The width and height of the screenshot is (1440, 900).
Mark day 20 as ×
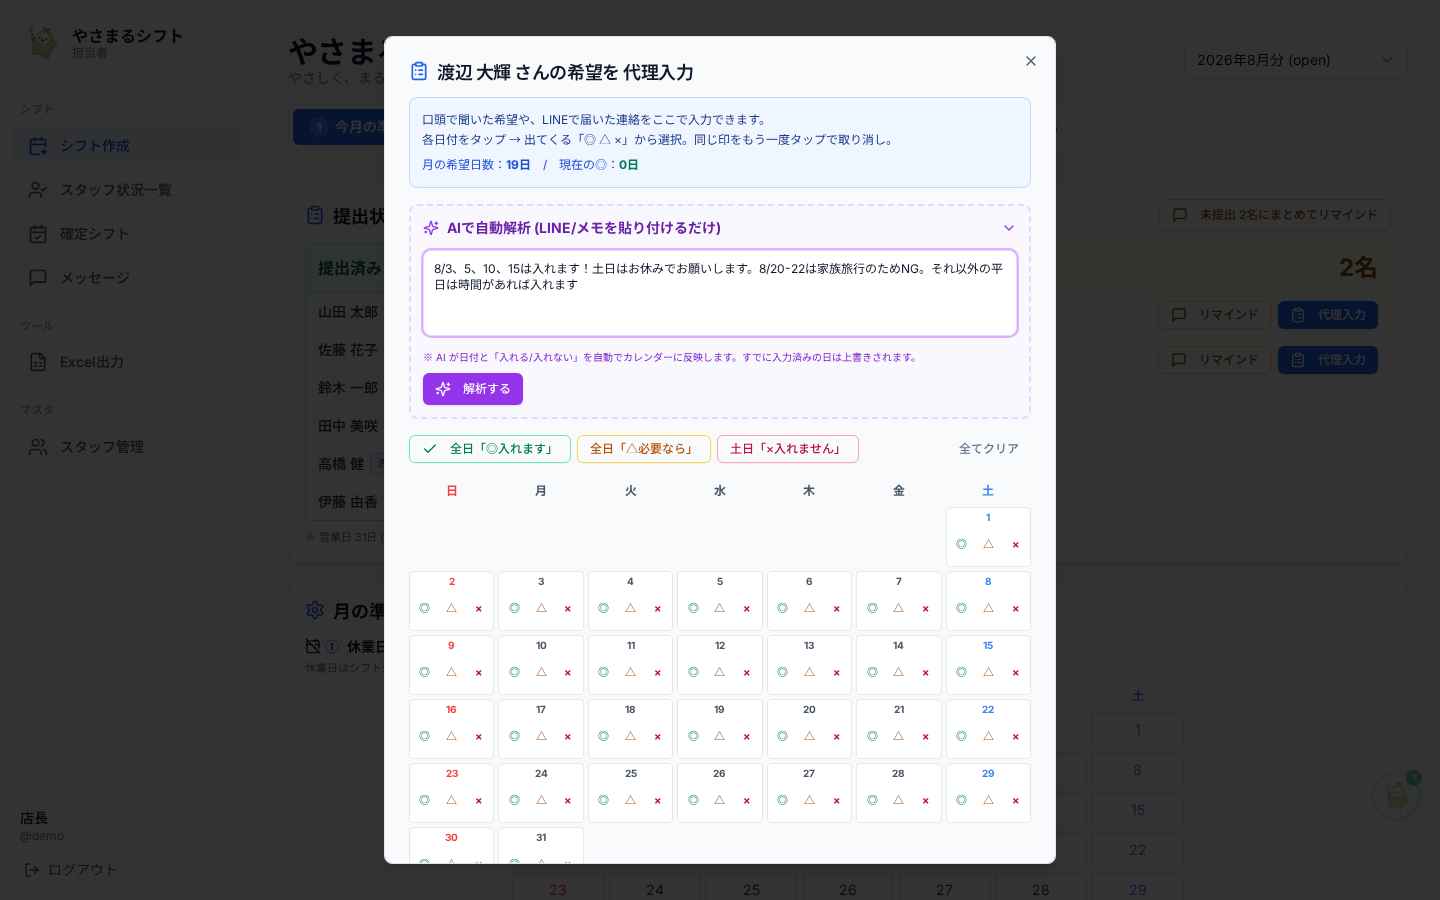(836, 736)
